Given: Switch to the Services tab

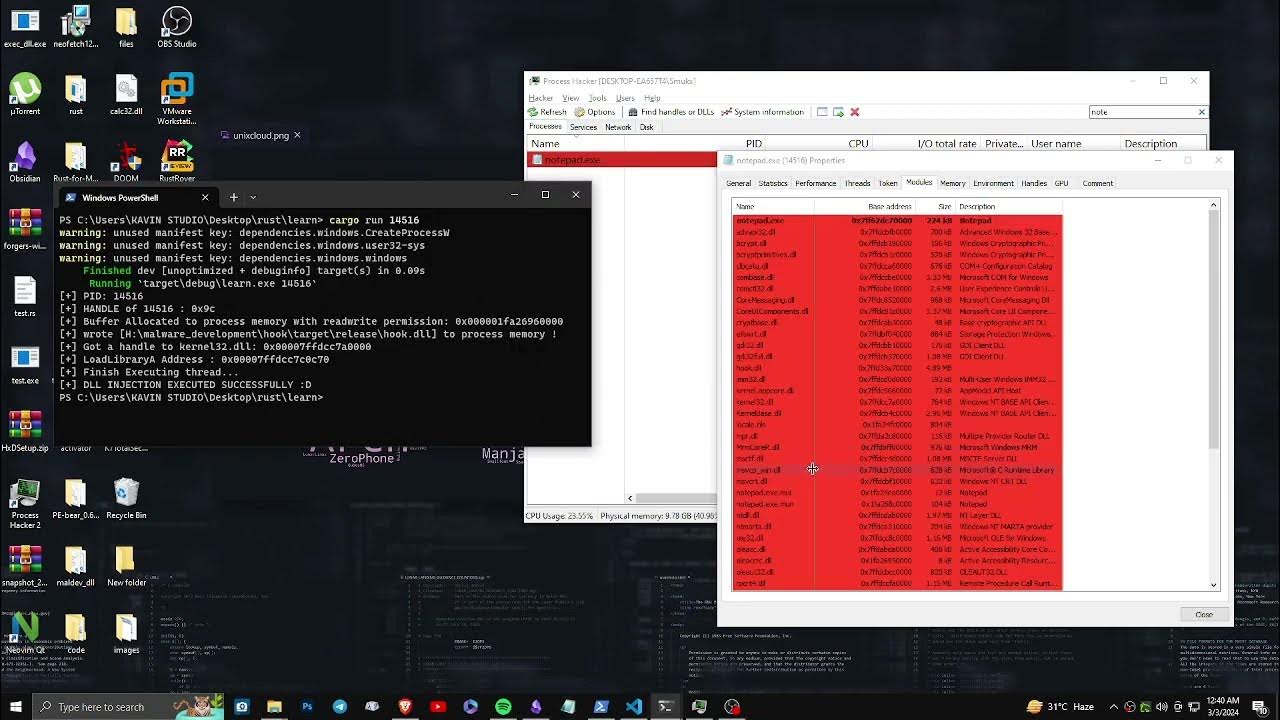Looking at the screenshot, I should tap(583, 127).
